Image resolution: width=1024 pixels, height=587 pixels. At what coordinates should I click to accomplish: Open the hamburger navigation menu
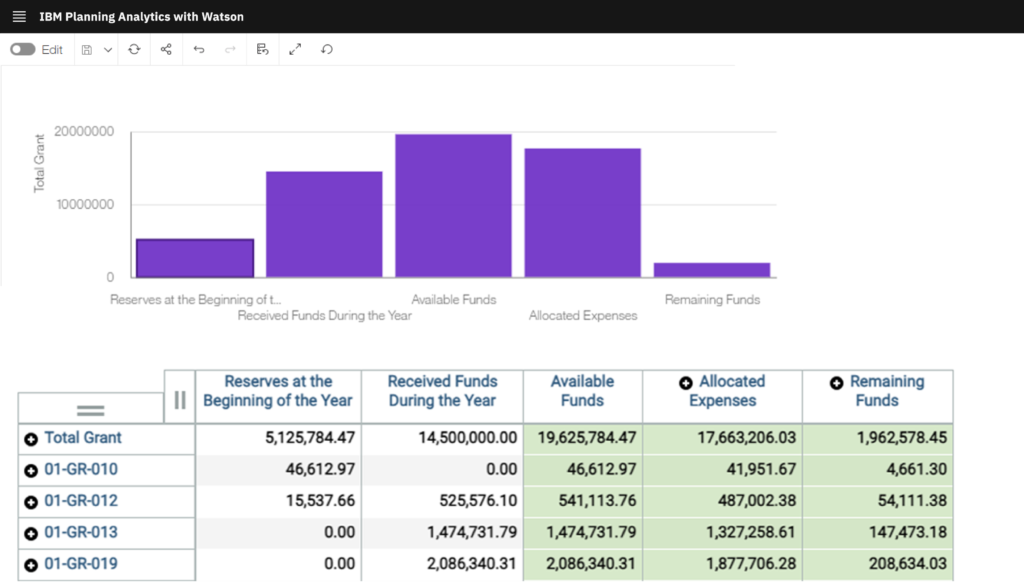click(x=18, y=17)
